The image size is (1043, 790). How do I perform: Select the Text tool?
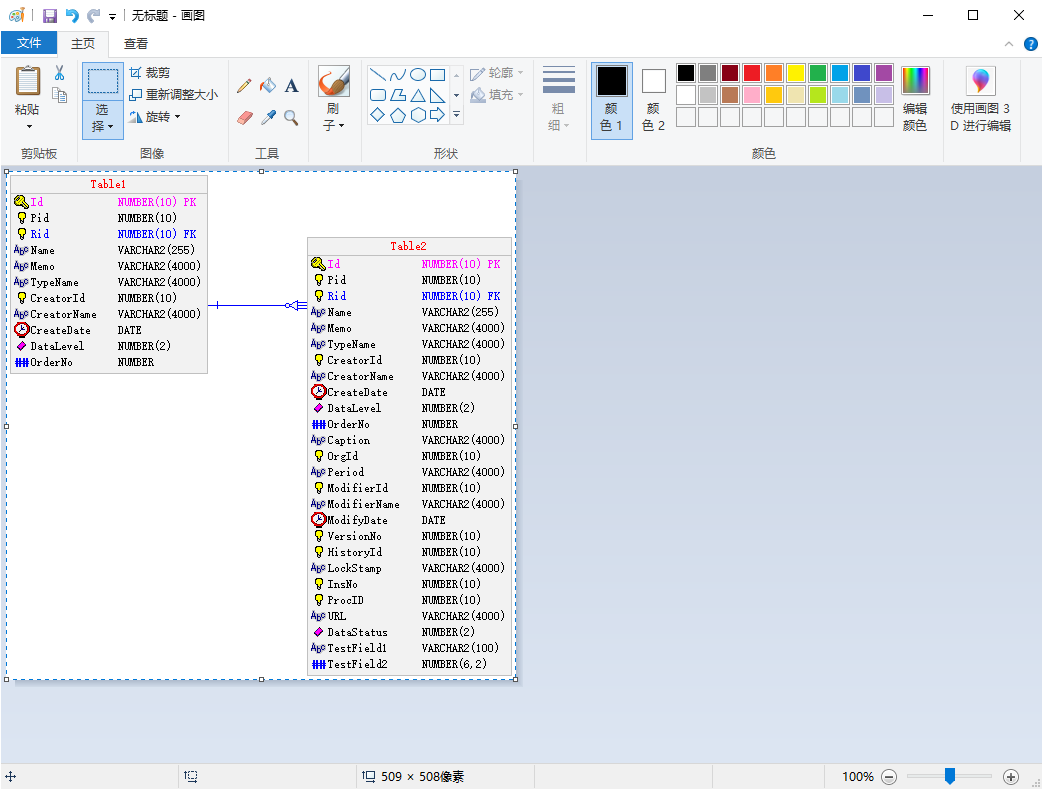[x=291, y=86]
